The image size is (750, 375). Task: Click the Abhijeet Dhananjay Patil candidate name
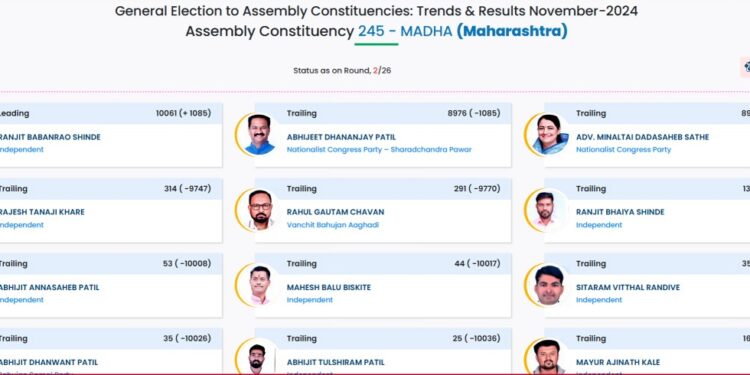point(341,137)
